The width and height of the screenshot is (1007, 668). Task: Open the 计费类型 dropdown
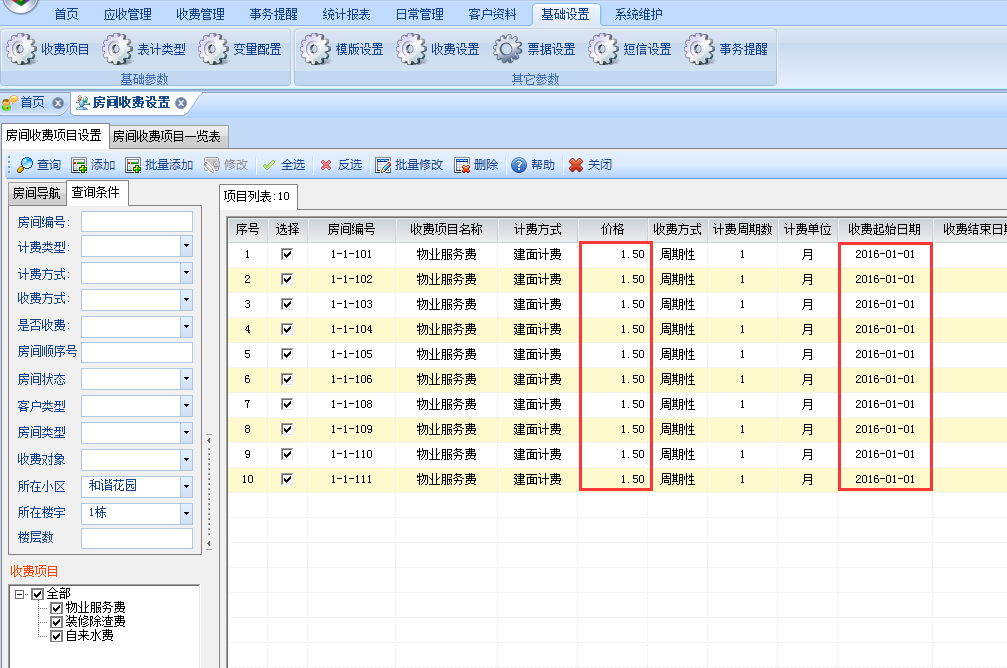[x=186, y=246]
